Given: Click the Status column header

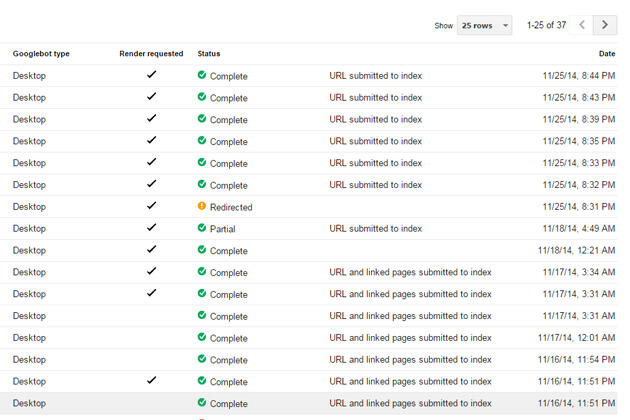Looking at the screenshot, I should (x=209, y=54).
